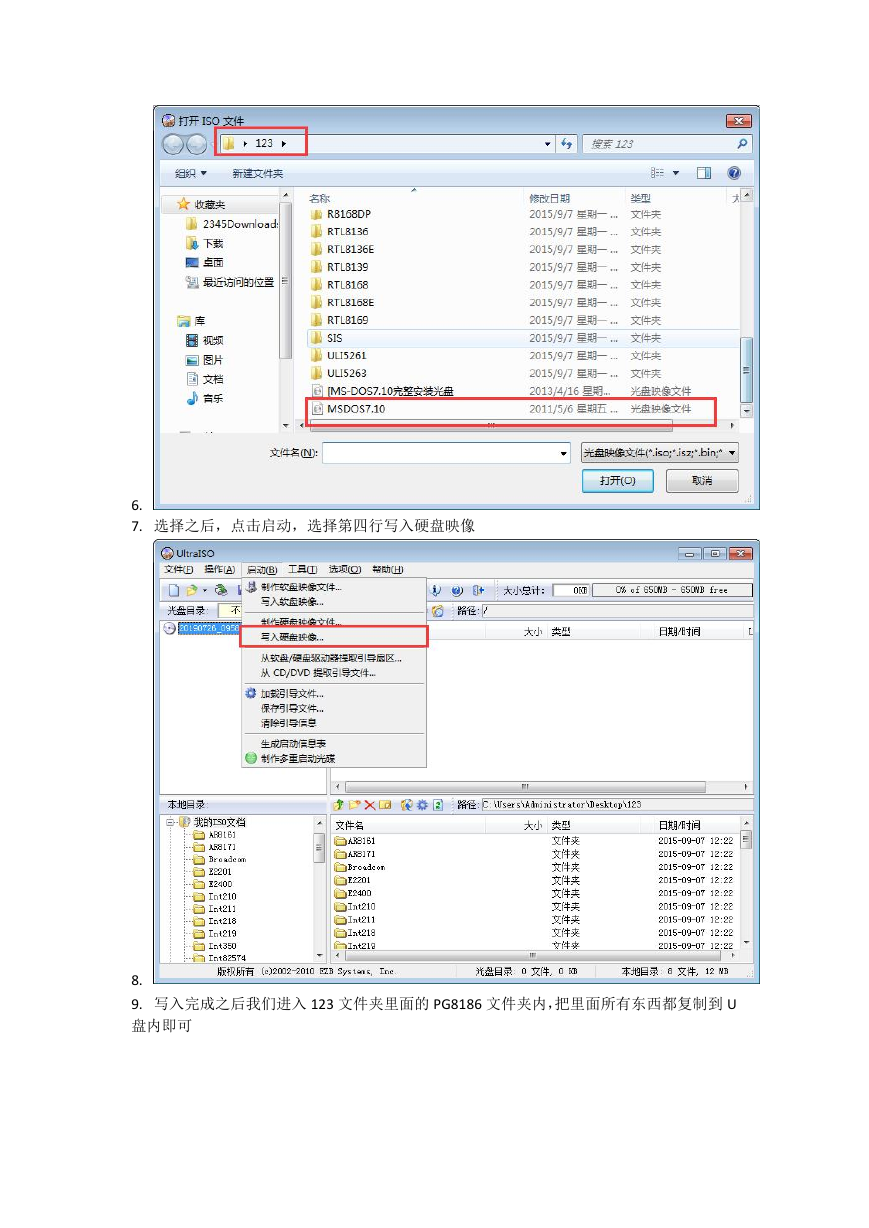The image size is (869, 1228).
Task: Choose 加载引导文件 from the boot menu
Action: pos(334,694)
